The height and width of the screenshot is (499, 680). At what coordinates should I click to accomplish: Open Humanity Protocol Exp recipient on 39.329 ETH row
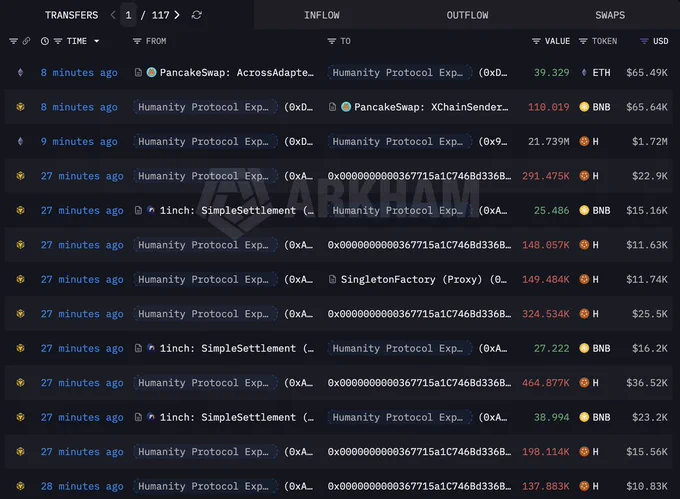pos(399,72)
